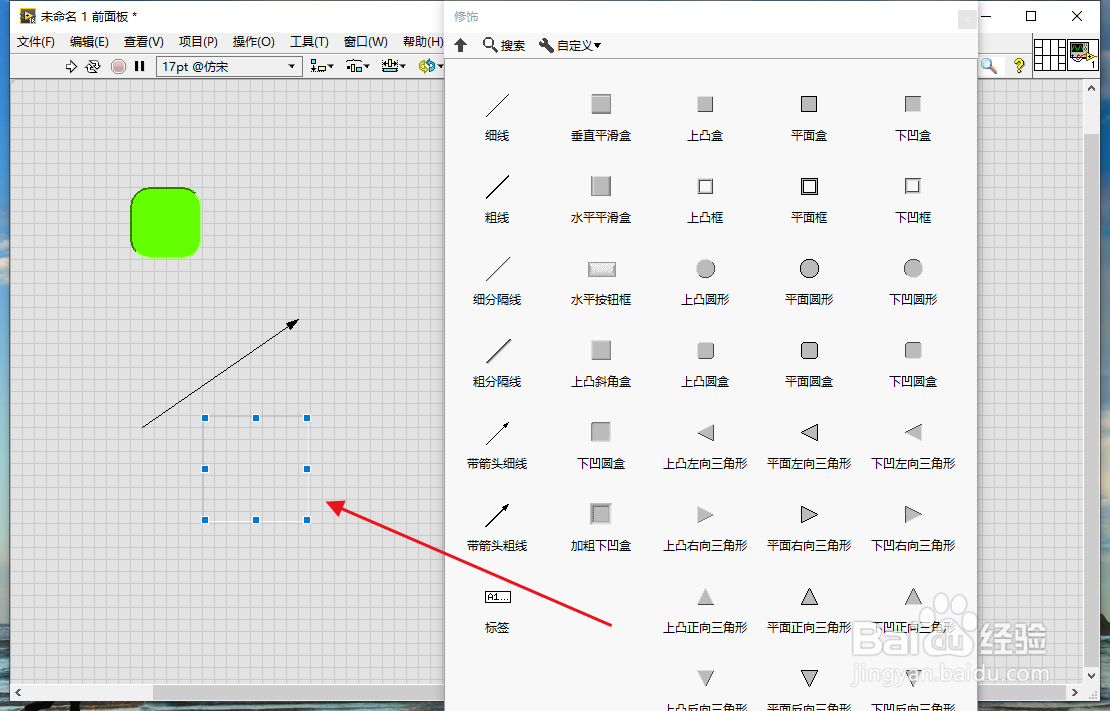Click the Abort Execution stop button
The image size is (1110, 711).
pos(118,67)
